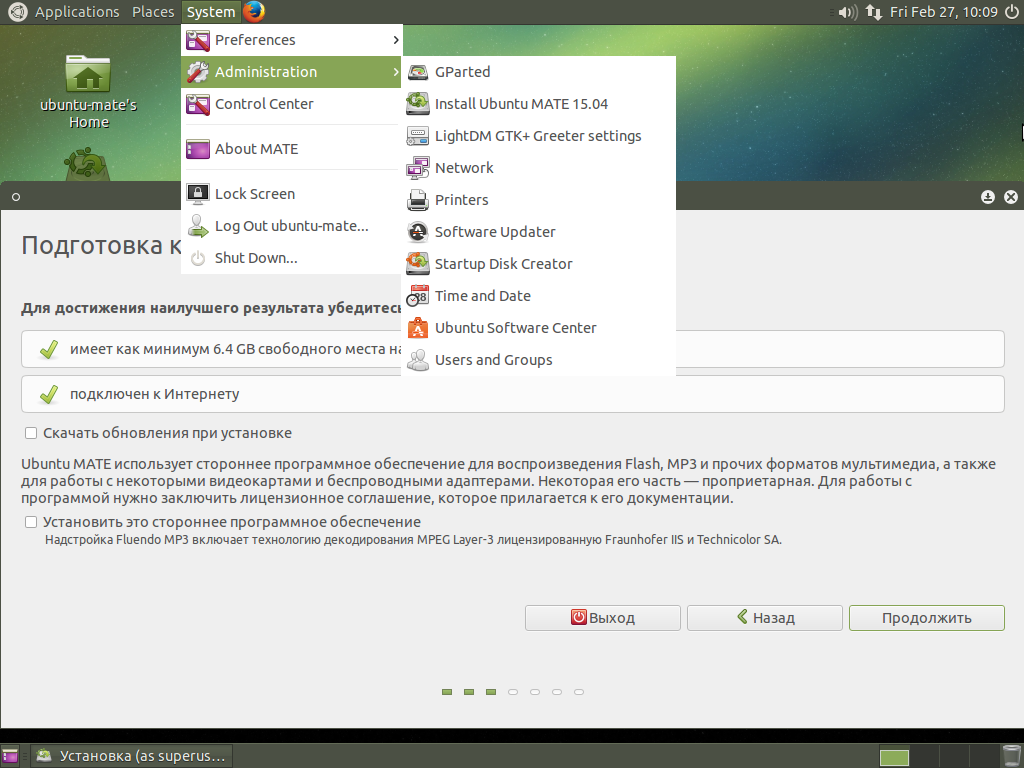Open LightDM GTK+ Greeter settings
Viewport: 1024px width, 768px height.
537,135
